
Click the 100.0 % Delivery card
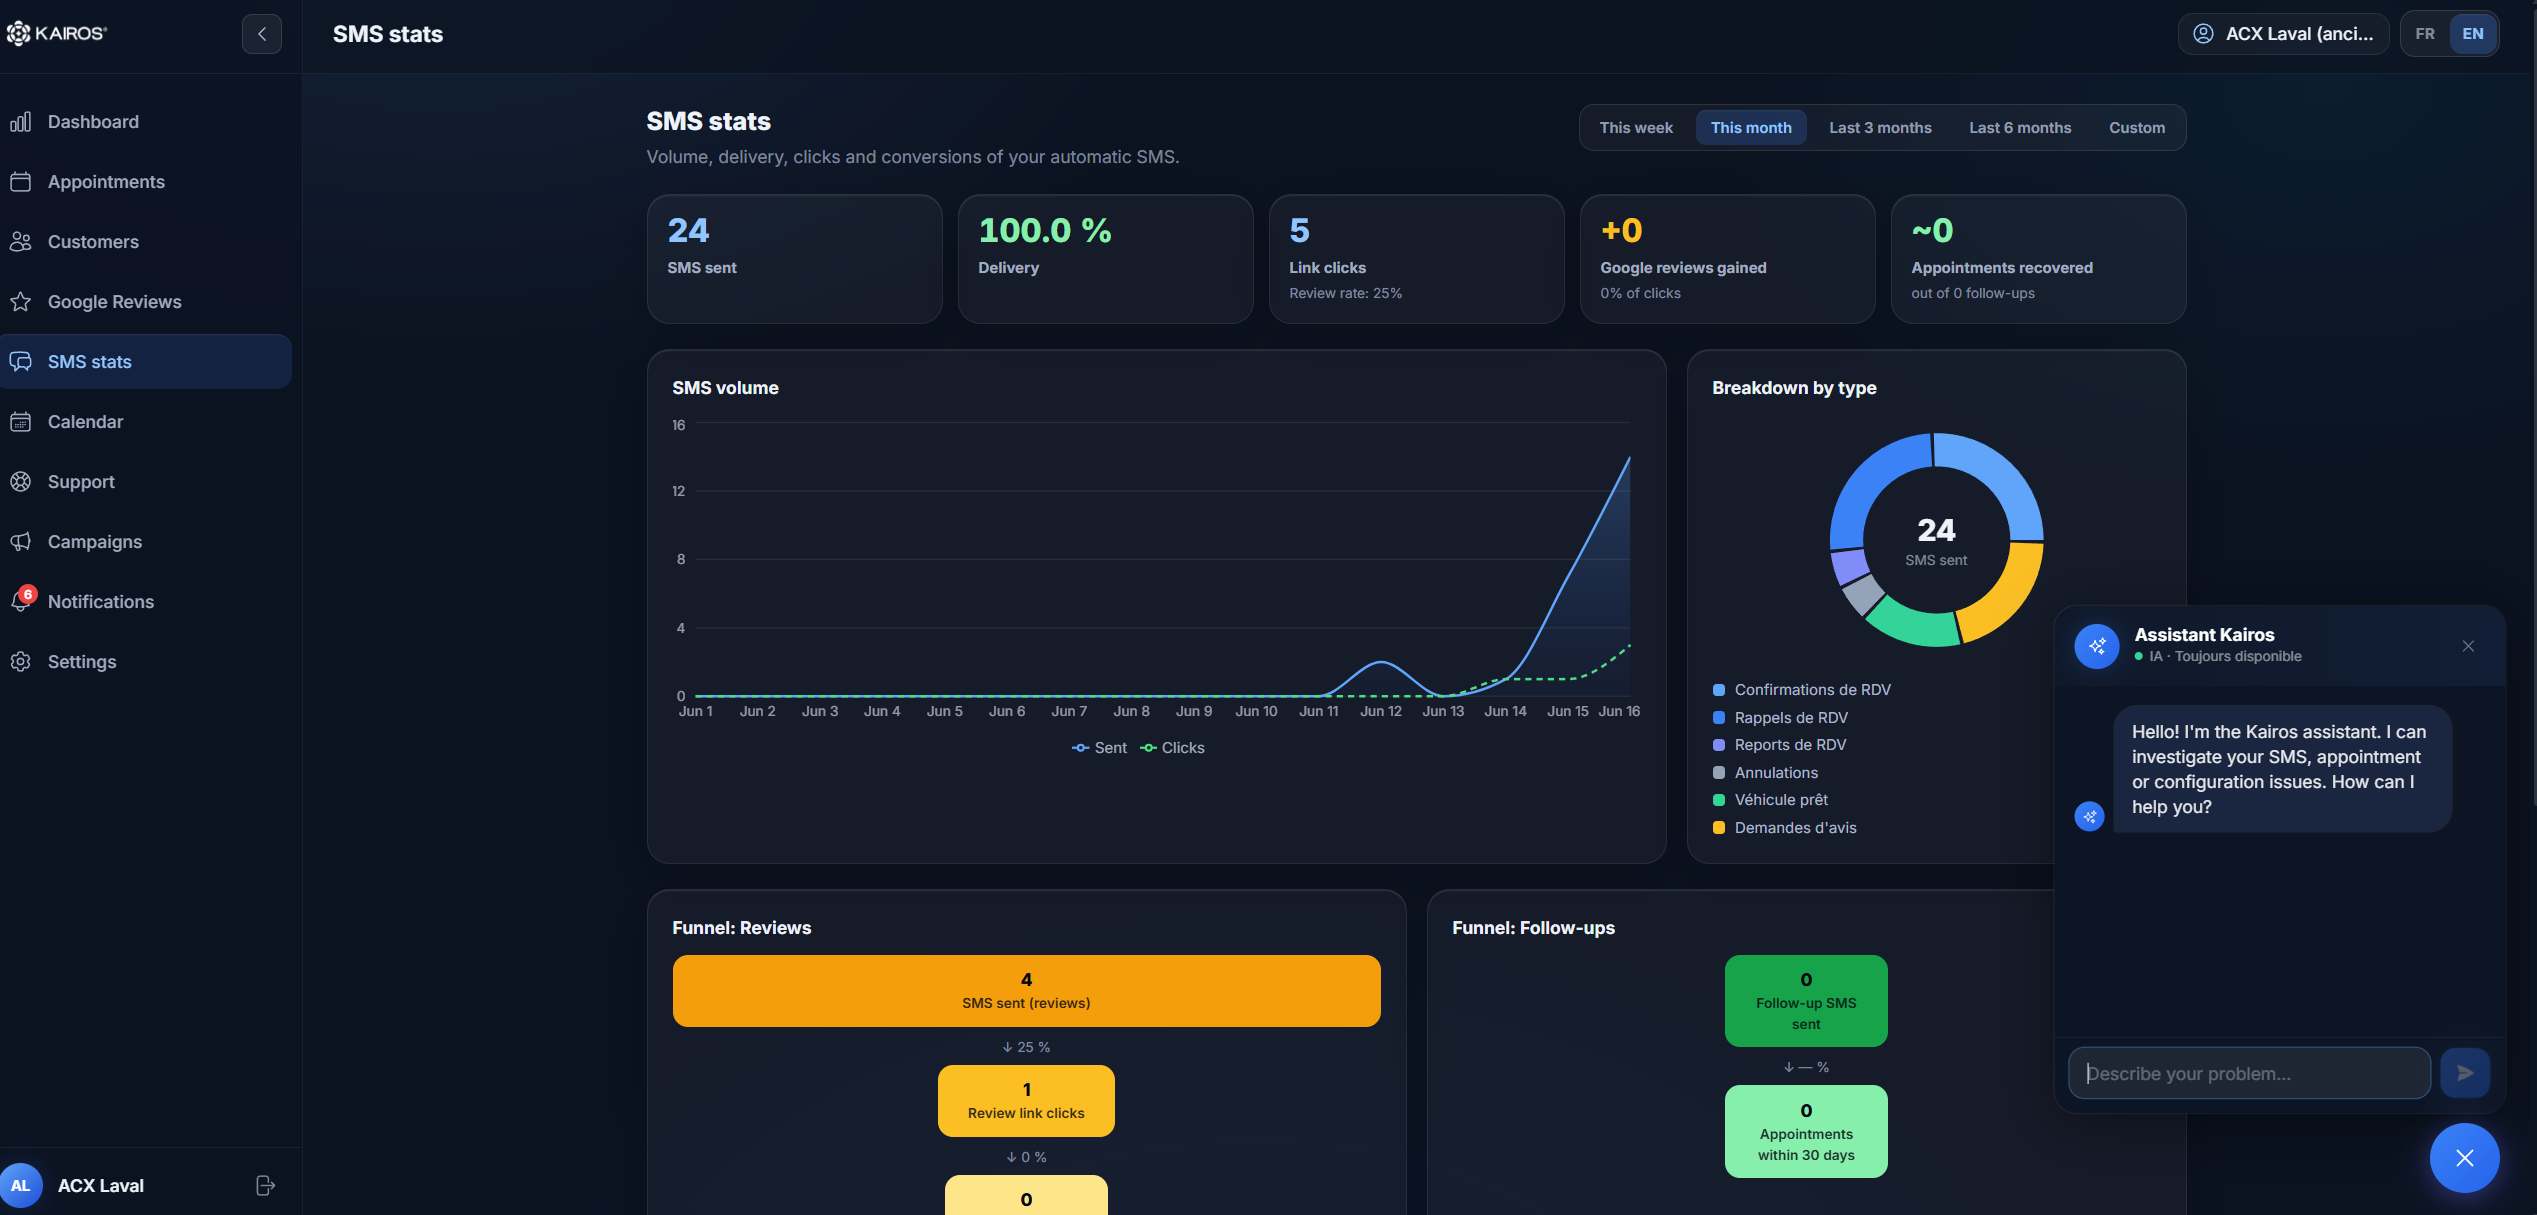click(1105, 259)
